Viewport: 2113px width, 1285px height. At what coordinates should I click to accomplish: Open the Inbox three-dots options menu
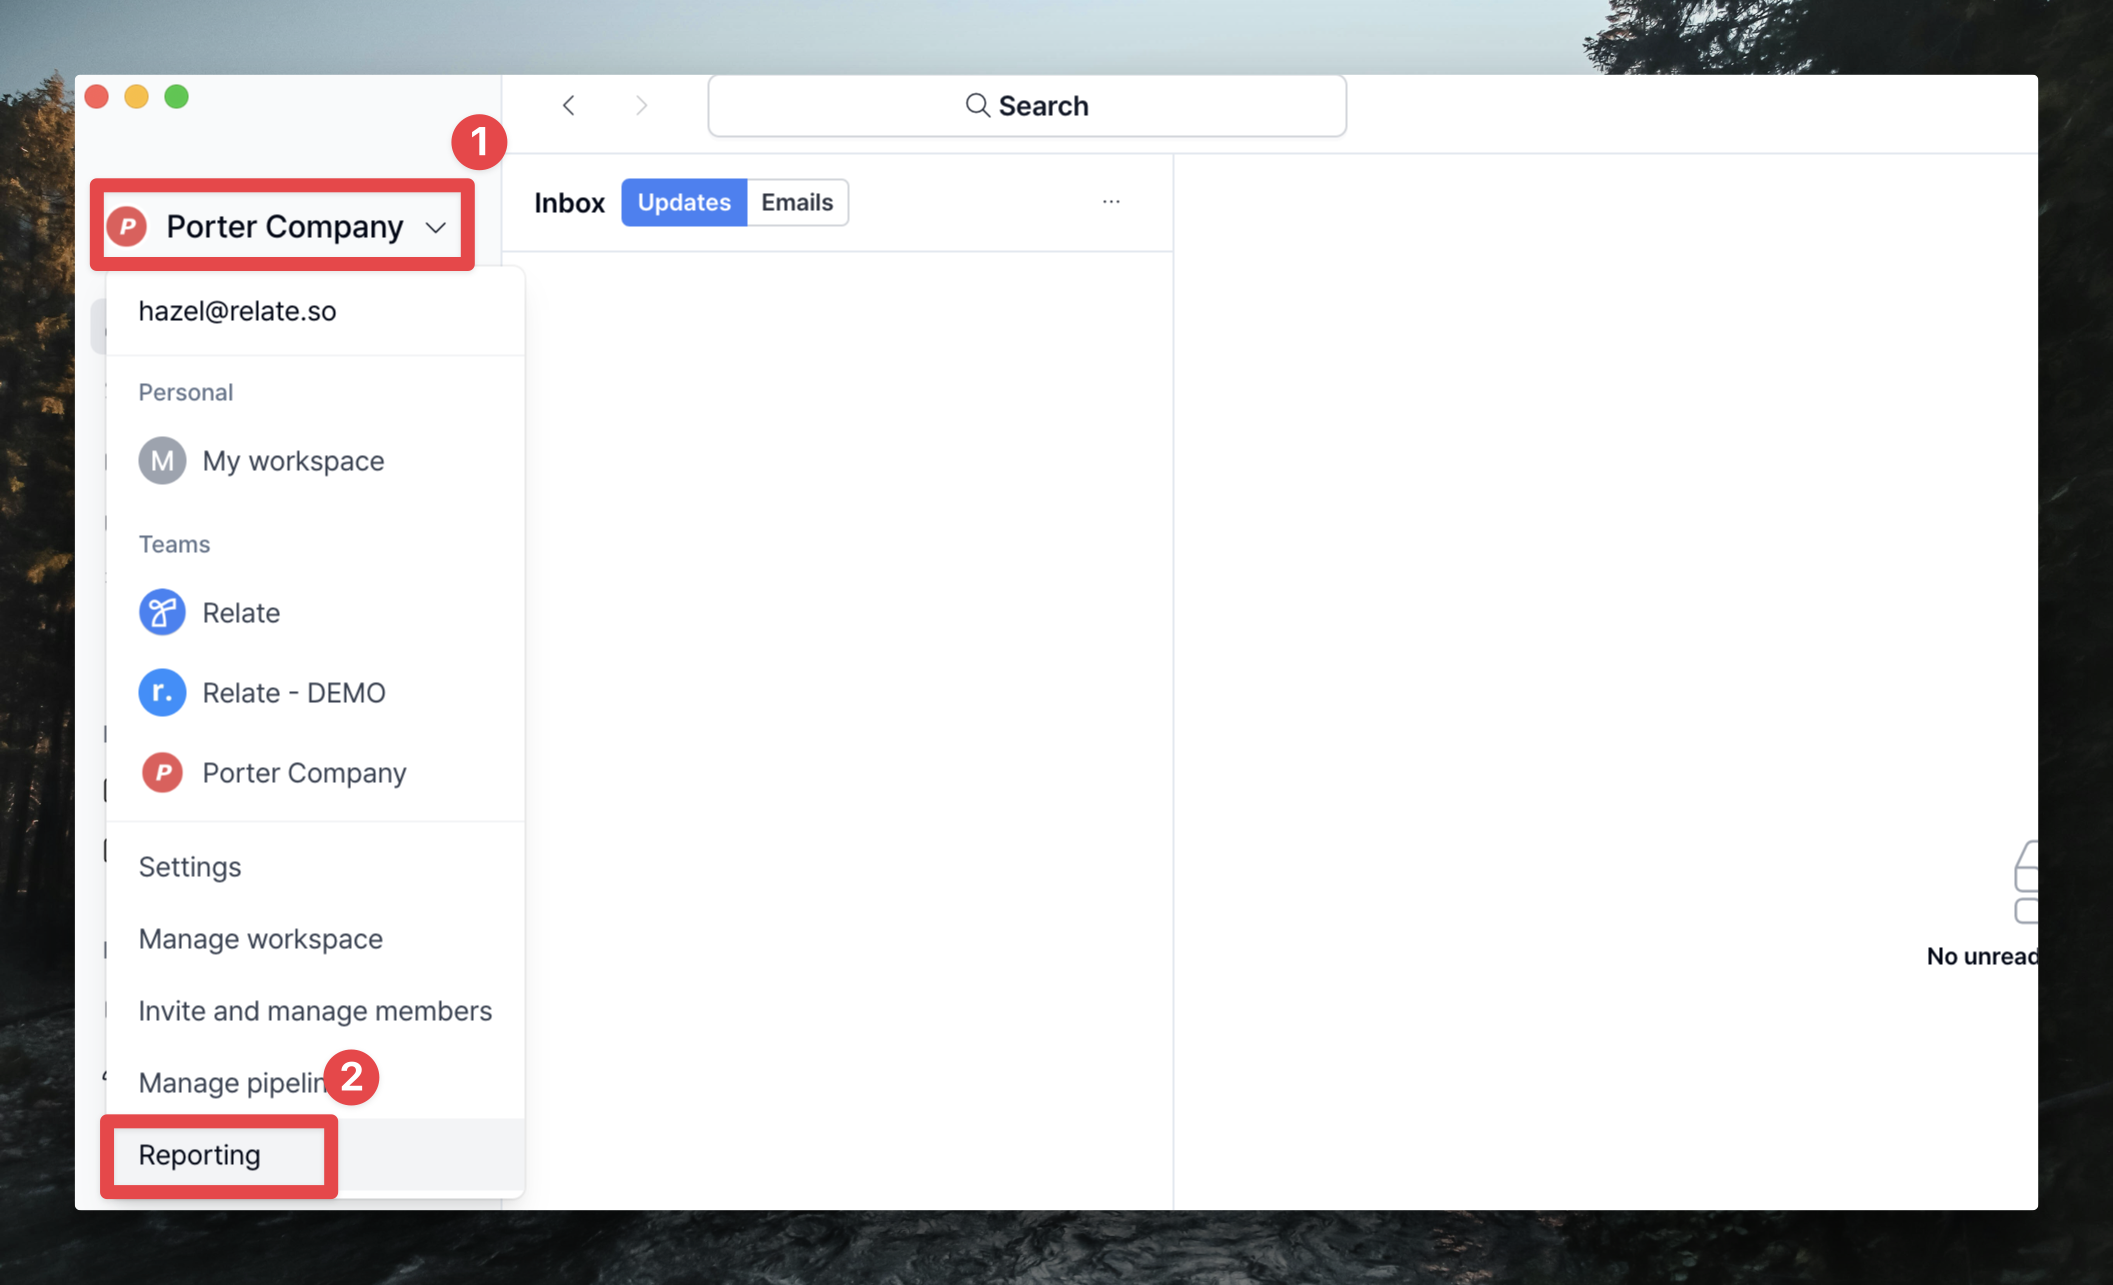(1111, 202)
